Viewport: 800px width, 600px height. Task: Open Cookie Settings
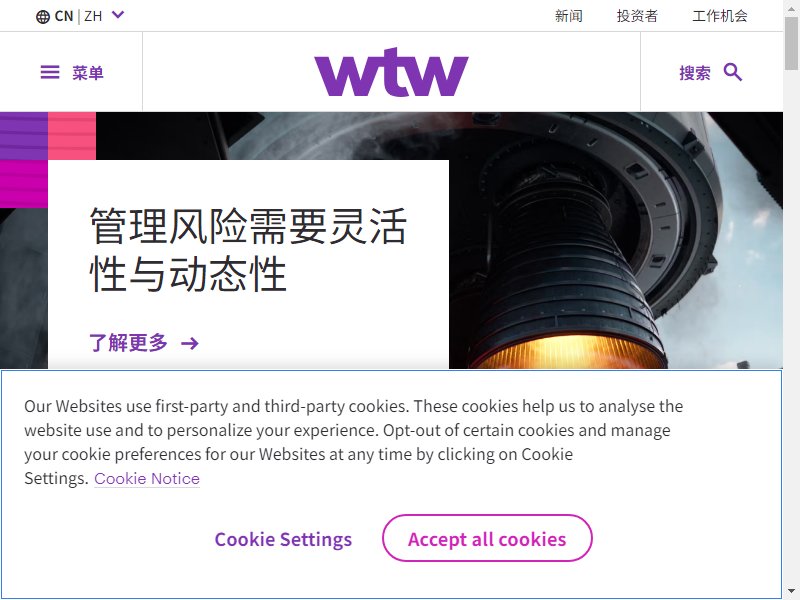[283, 539]
